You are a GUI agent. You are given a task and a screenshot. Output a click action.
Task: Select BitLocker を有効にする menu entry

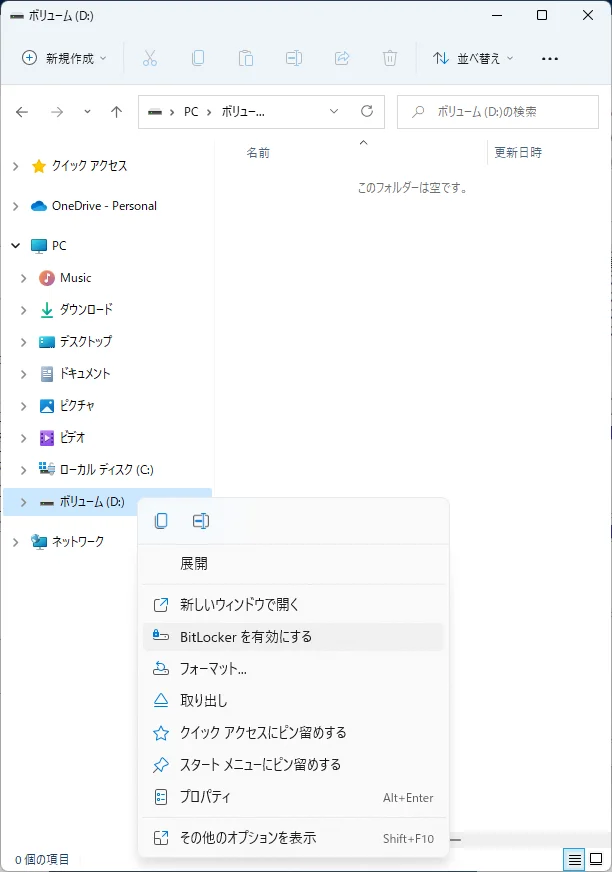pos(246,637)
